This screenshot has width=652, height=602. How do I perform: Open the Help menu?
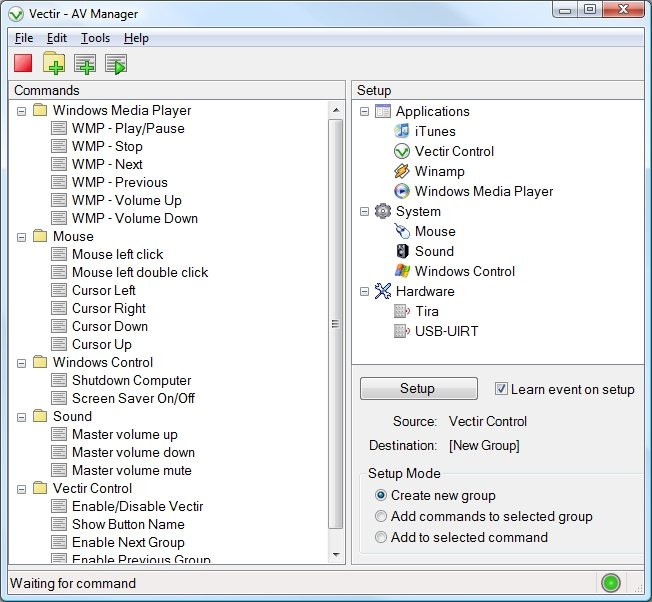point(136,38)
